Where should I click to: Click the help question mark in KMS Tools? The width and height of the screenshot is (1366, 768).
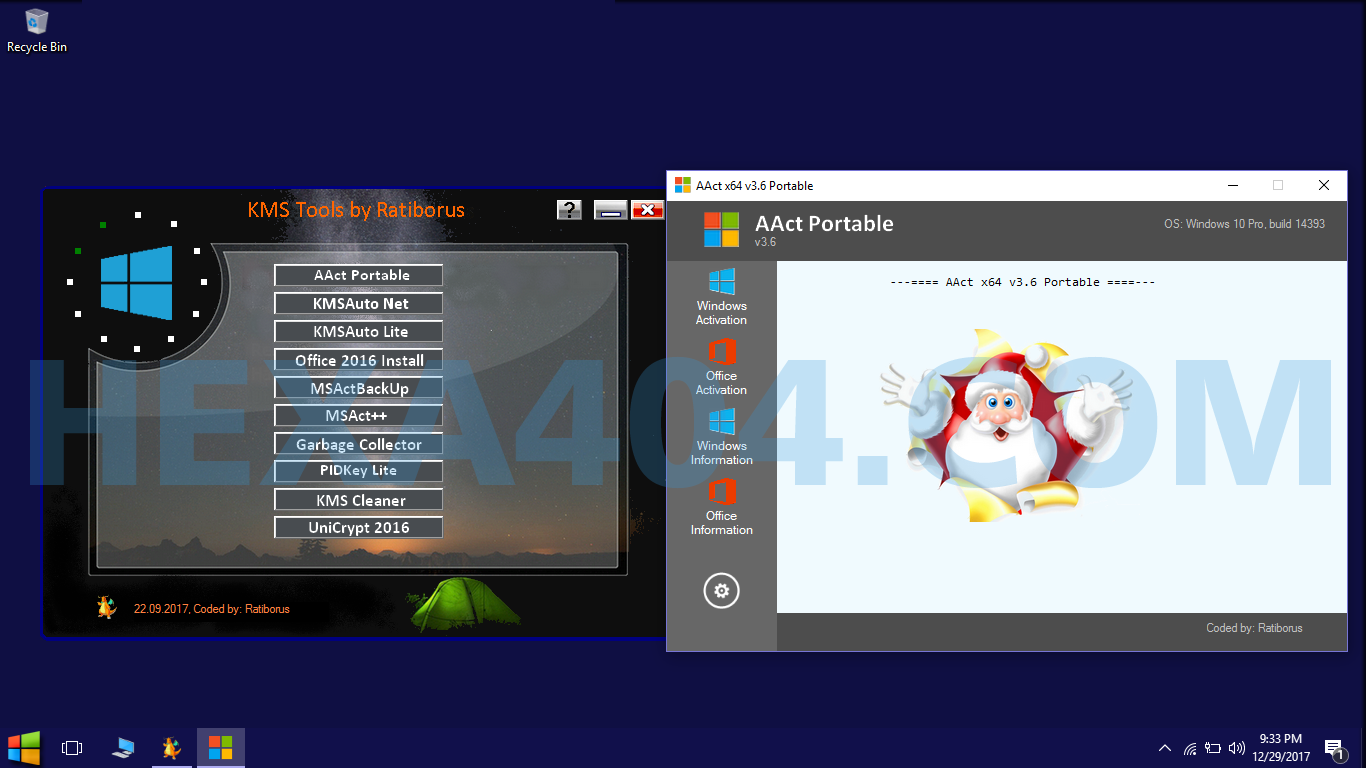click(x=569, y=209)
